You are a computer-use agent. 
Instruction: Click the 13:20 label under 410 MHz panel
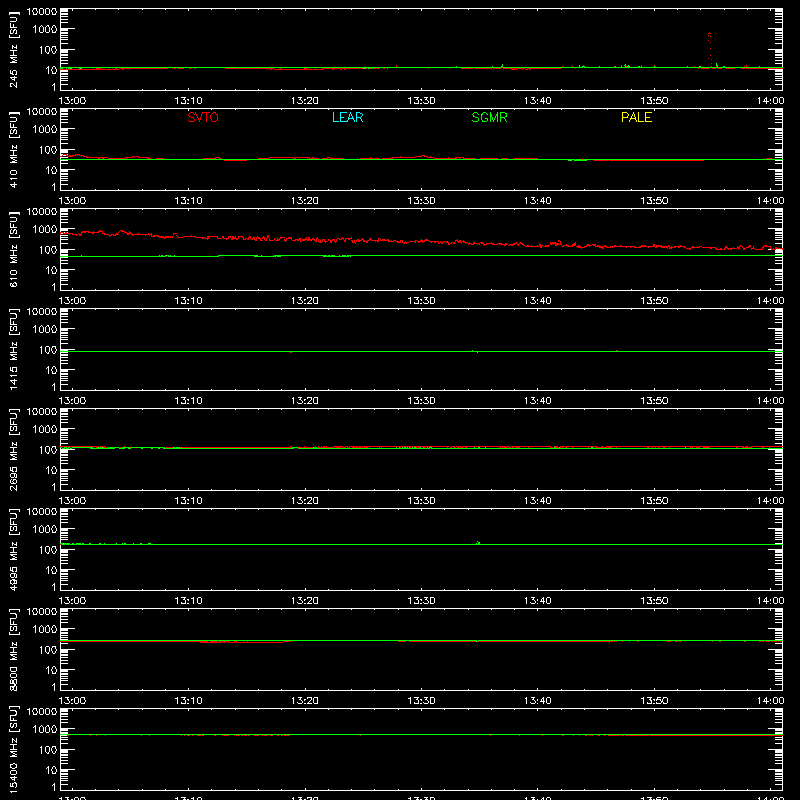305,201
